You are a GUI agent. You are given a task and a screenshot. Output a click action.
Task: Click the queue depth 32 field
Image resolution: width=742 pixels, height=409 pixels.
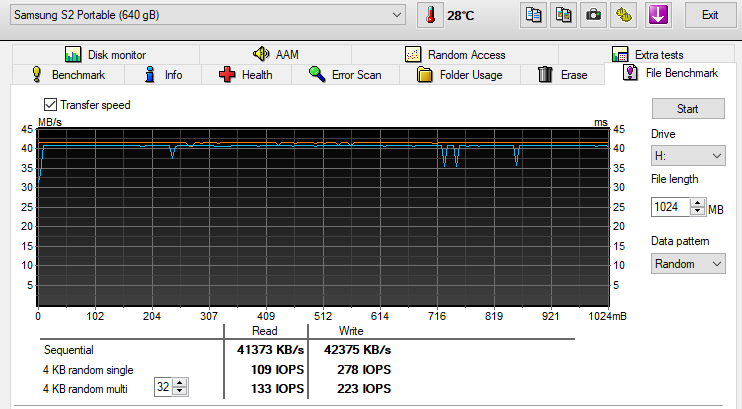point(163,387)
